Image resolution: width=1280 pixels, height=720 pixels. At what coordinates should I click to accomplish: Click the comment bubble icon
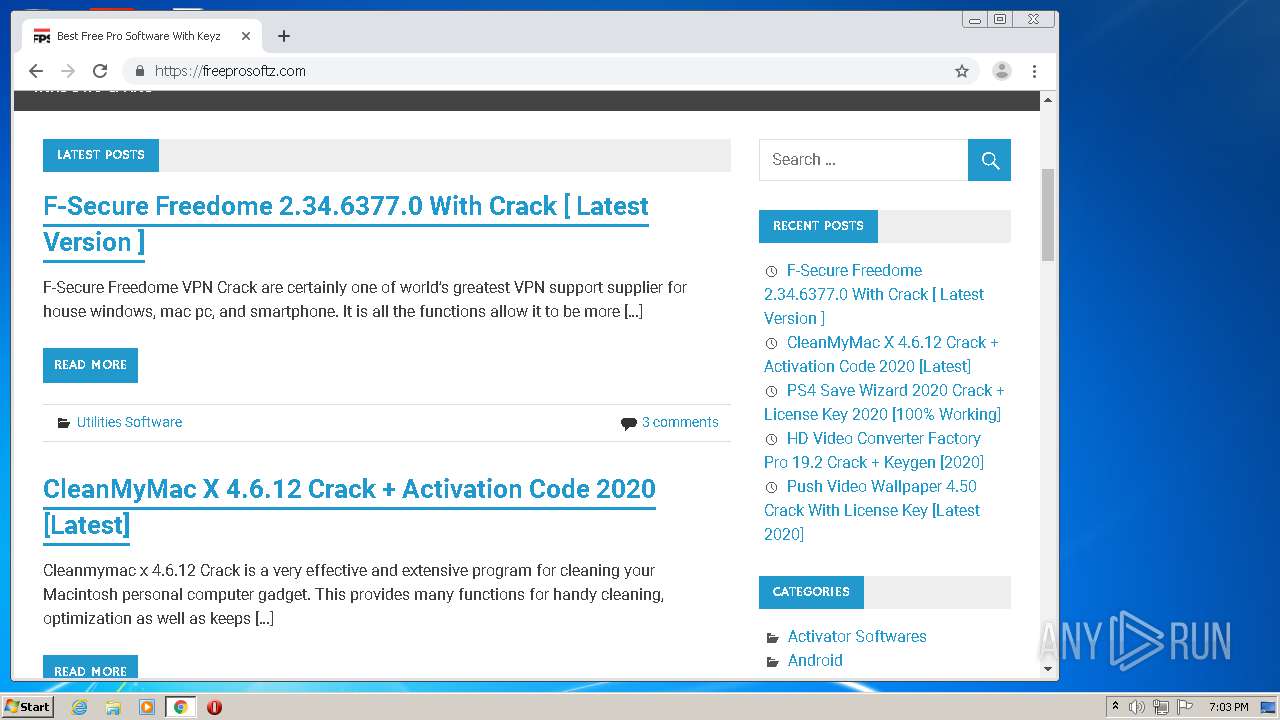(x=628, y=423)
